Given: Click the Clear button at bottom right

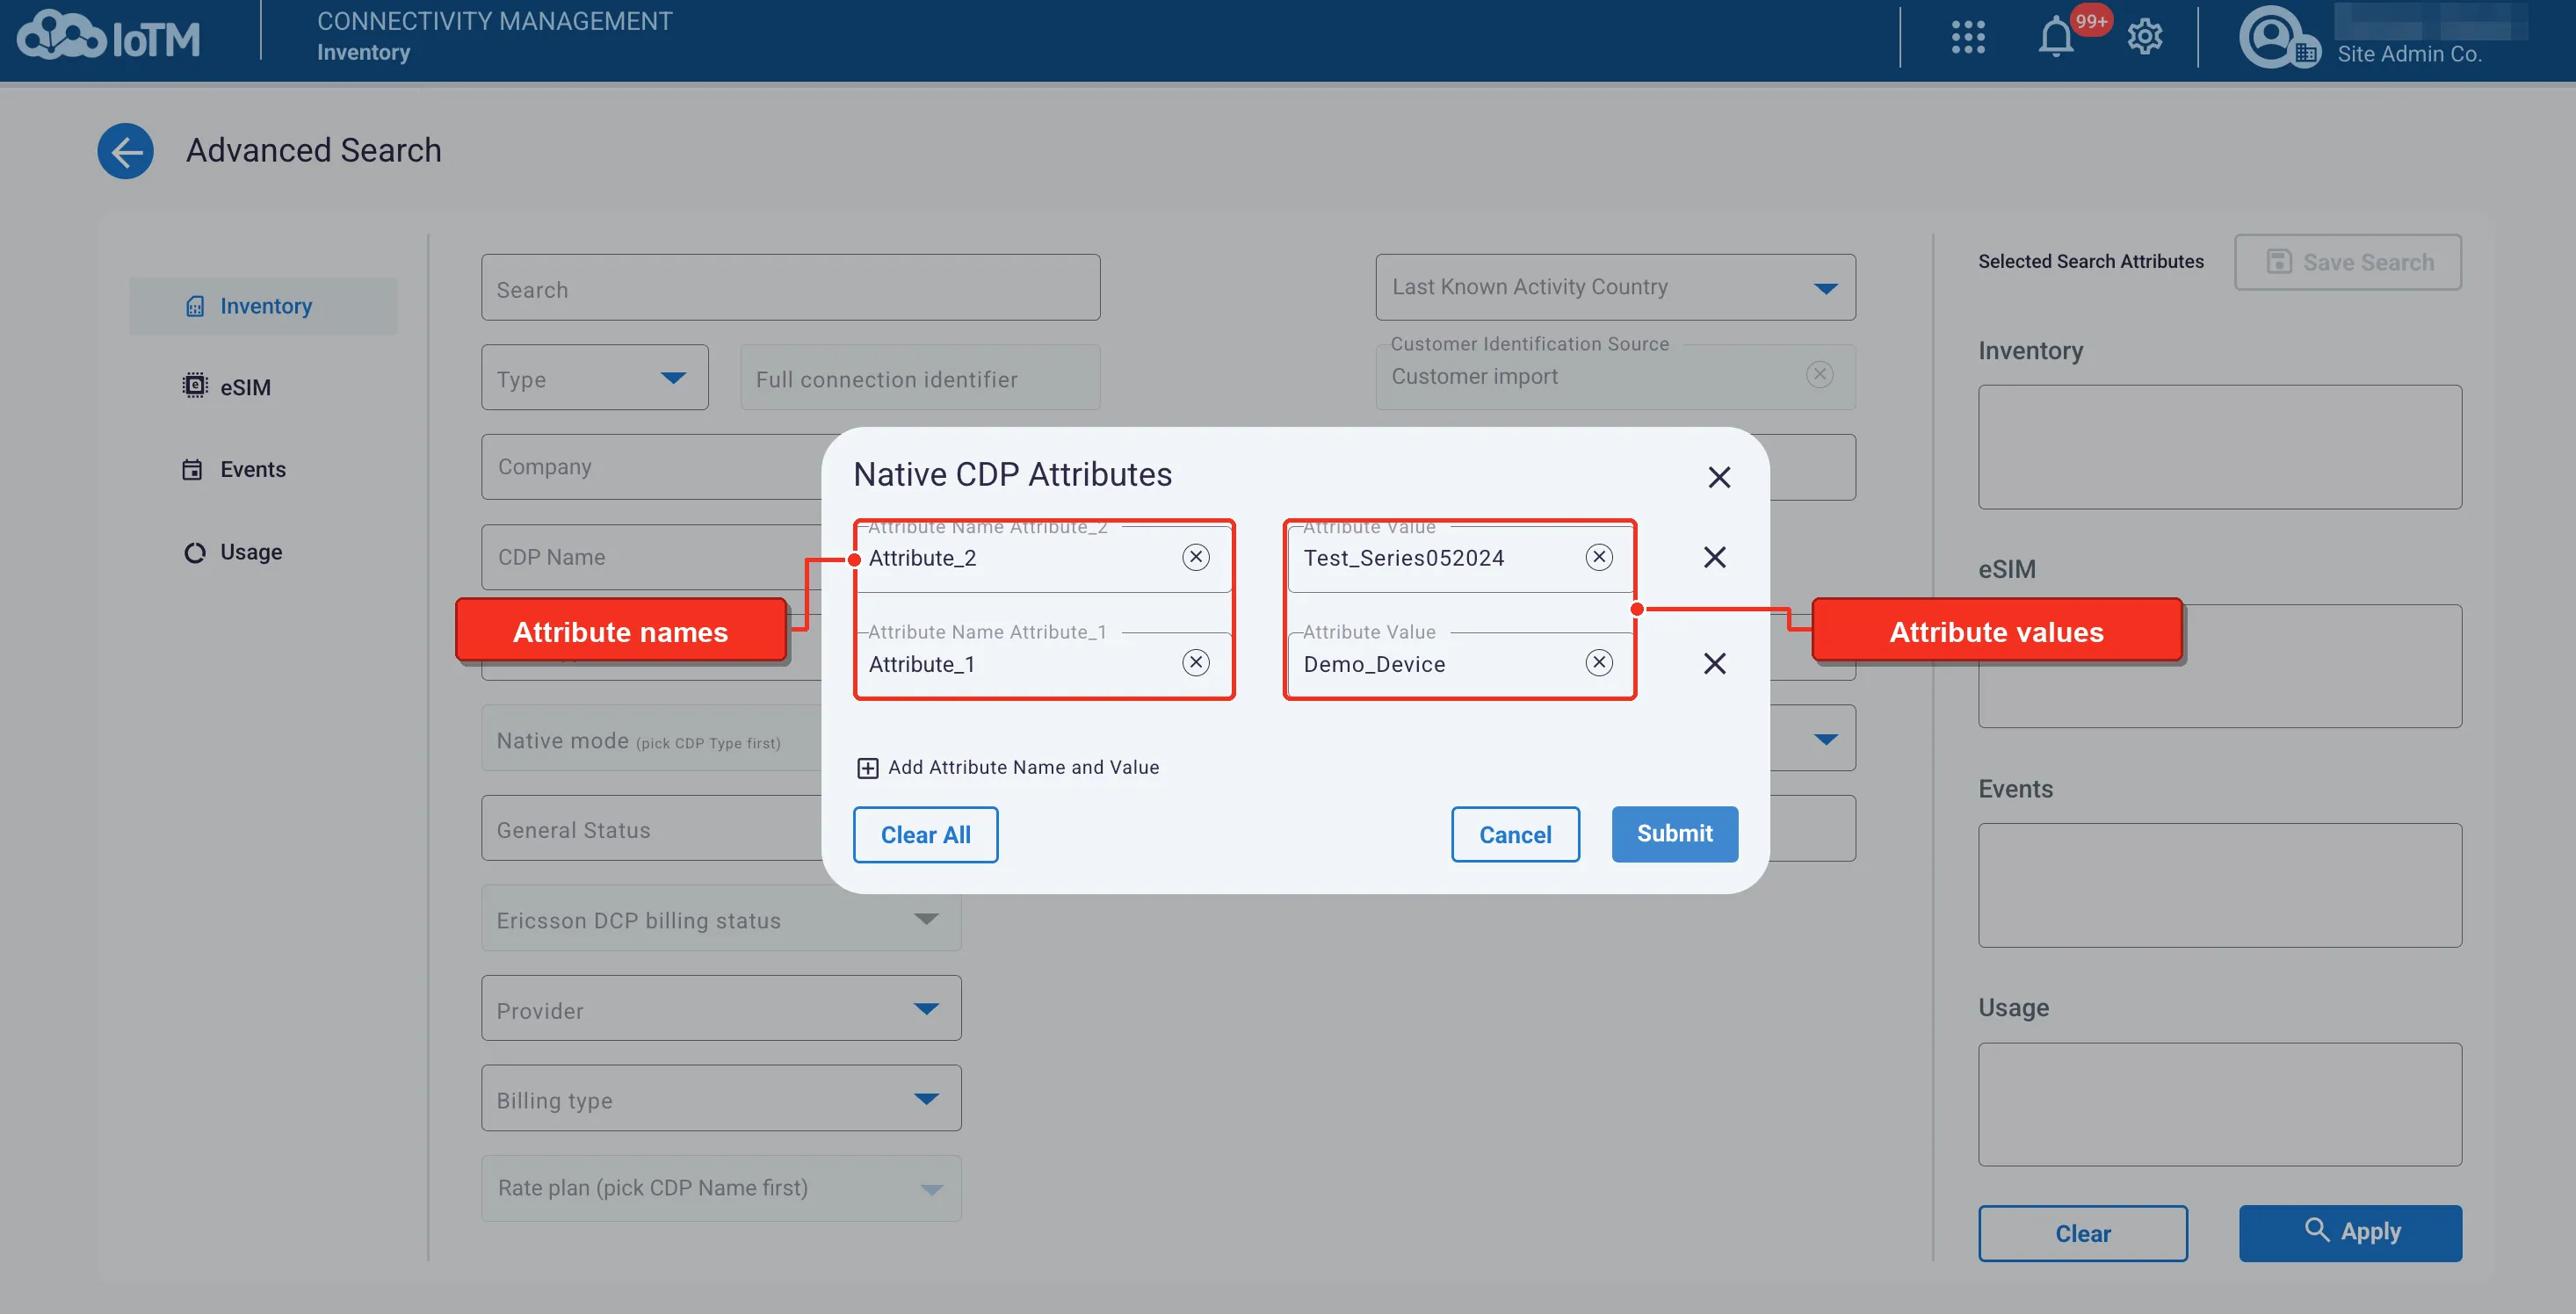Looking at the screenshot, I should (x=2083, y=1233).
